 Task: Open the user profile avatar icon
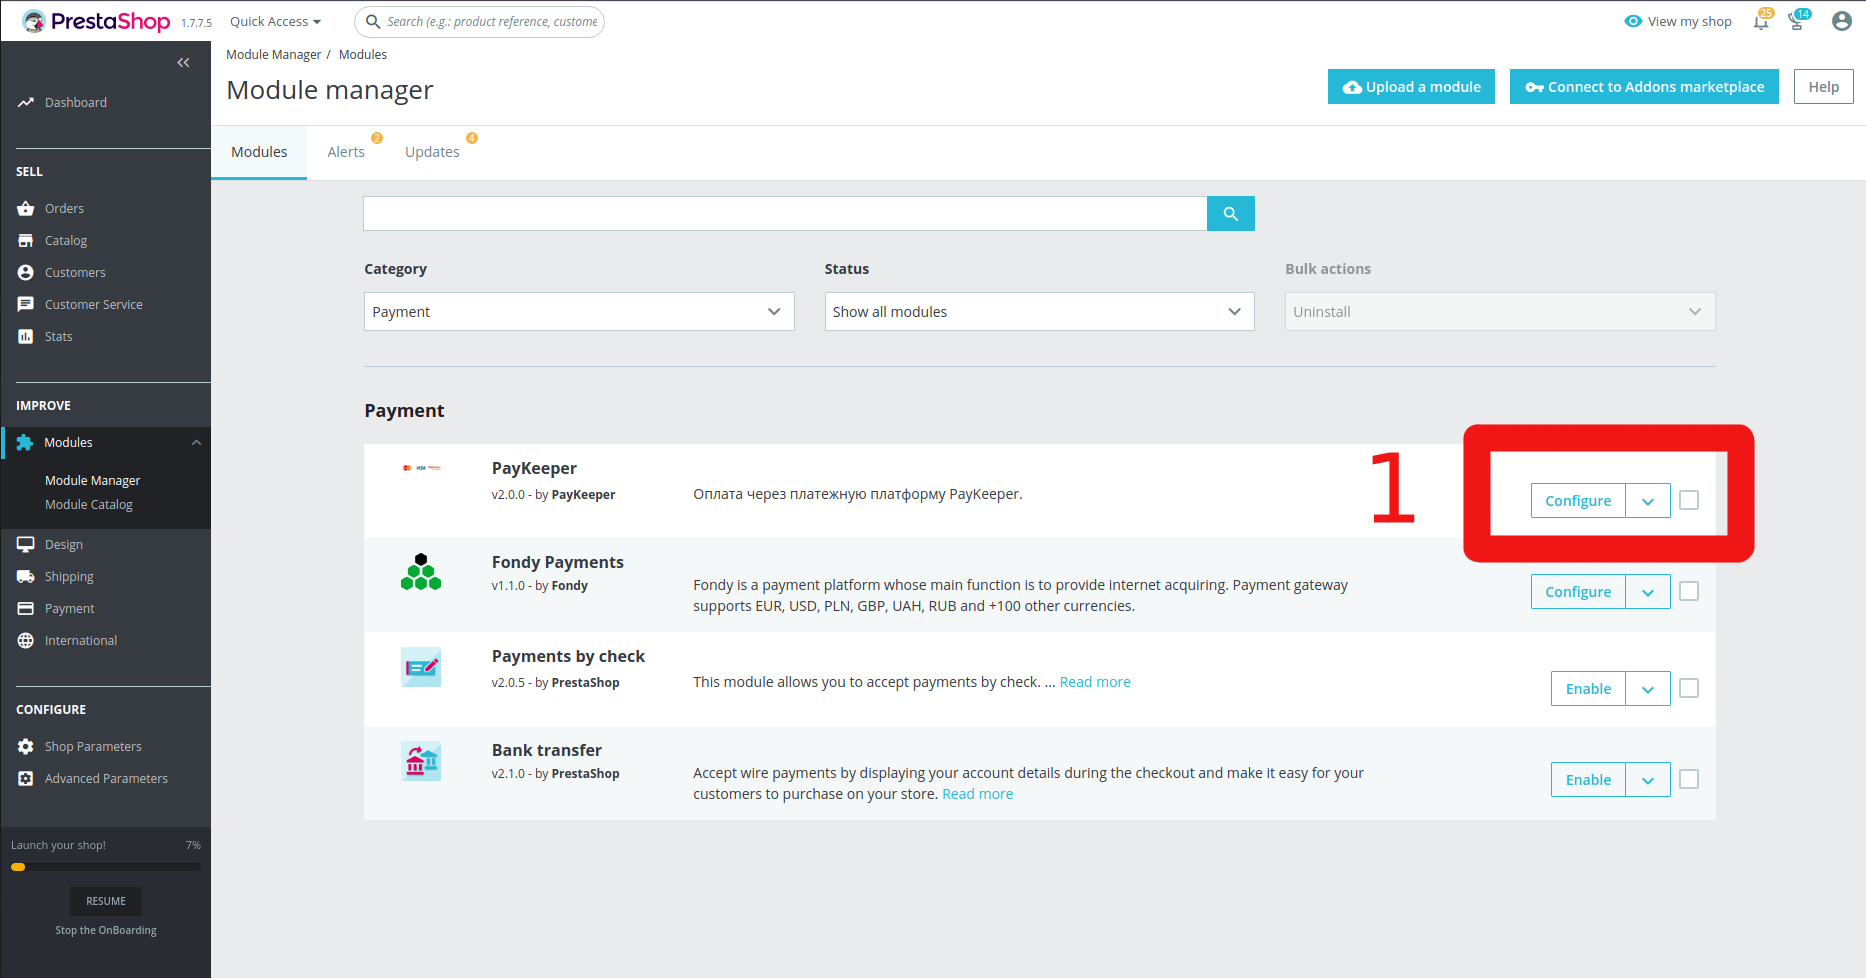(1841, 21)
